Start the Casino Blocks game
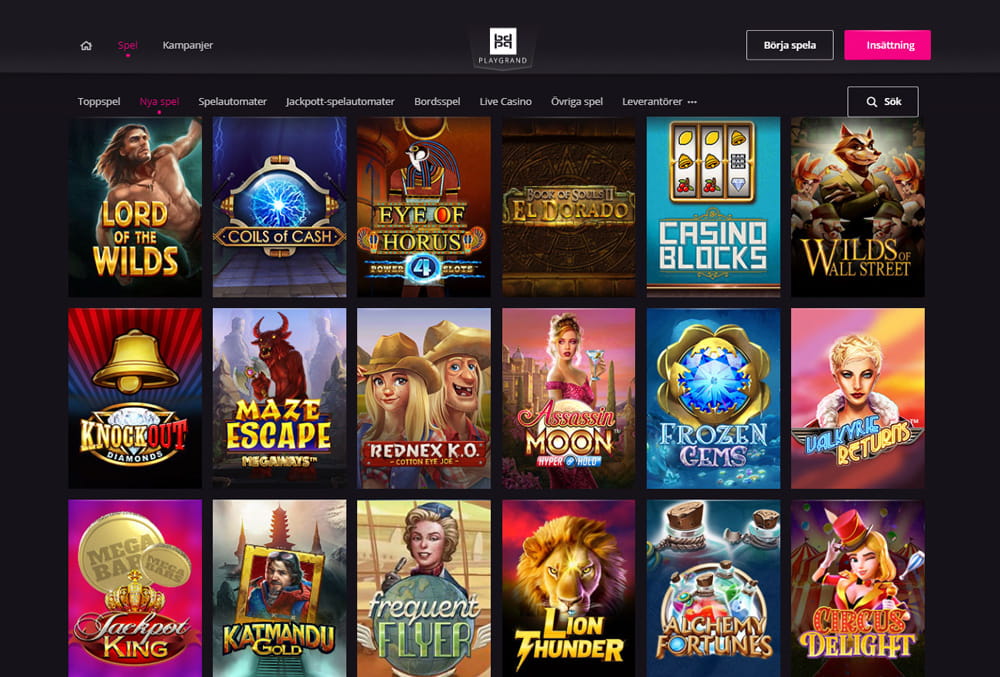The image size is (1000, 677). coord(713,207)
